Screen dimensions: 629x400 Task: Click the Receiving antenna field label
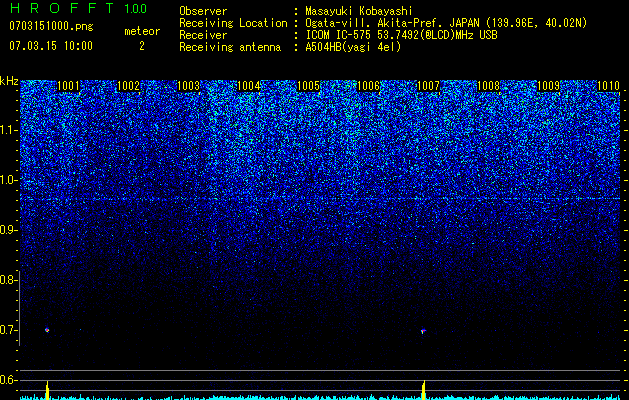coord(230,47)
